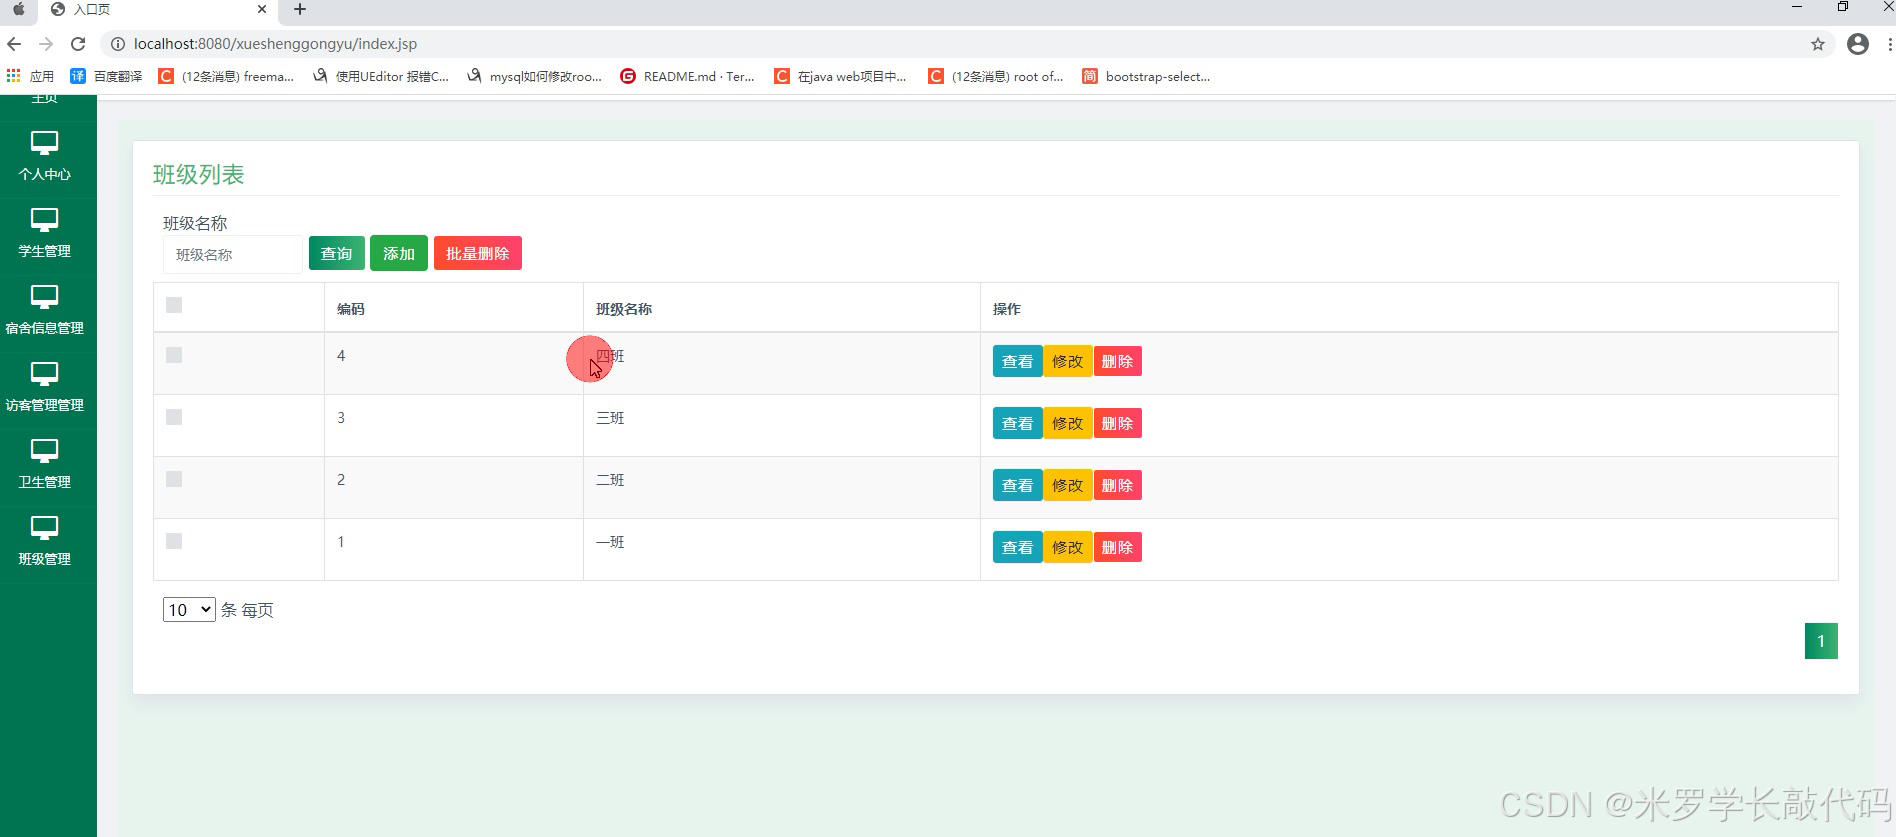Click 删除 for 一班 row
This screenshot has width=1896, height=837.
[x=1118, y=547]
